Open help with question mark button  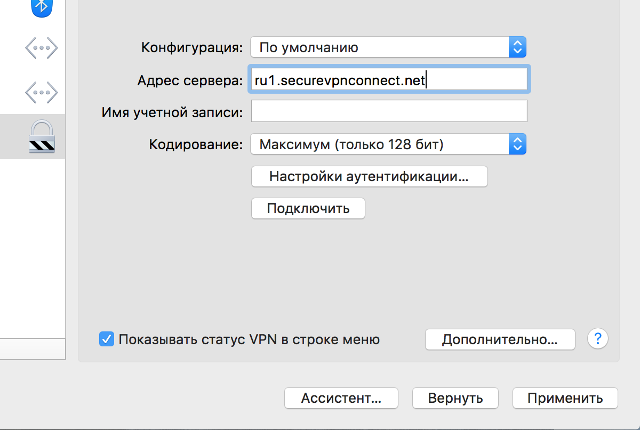coord(598,339)
